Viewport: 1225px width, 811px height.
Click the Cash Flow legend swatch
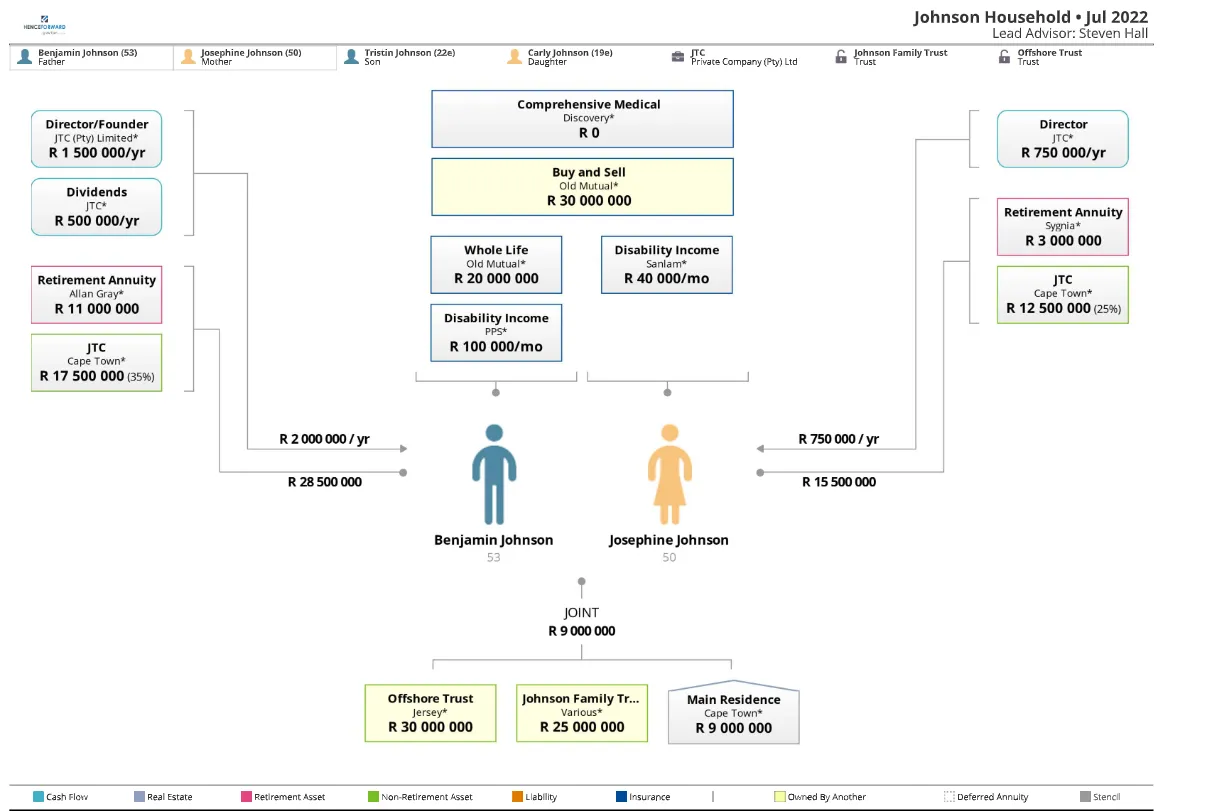tap(38, 797)
